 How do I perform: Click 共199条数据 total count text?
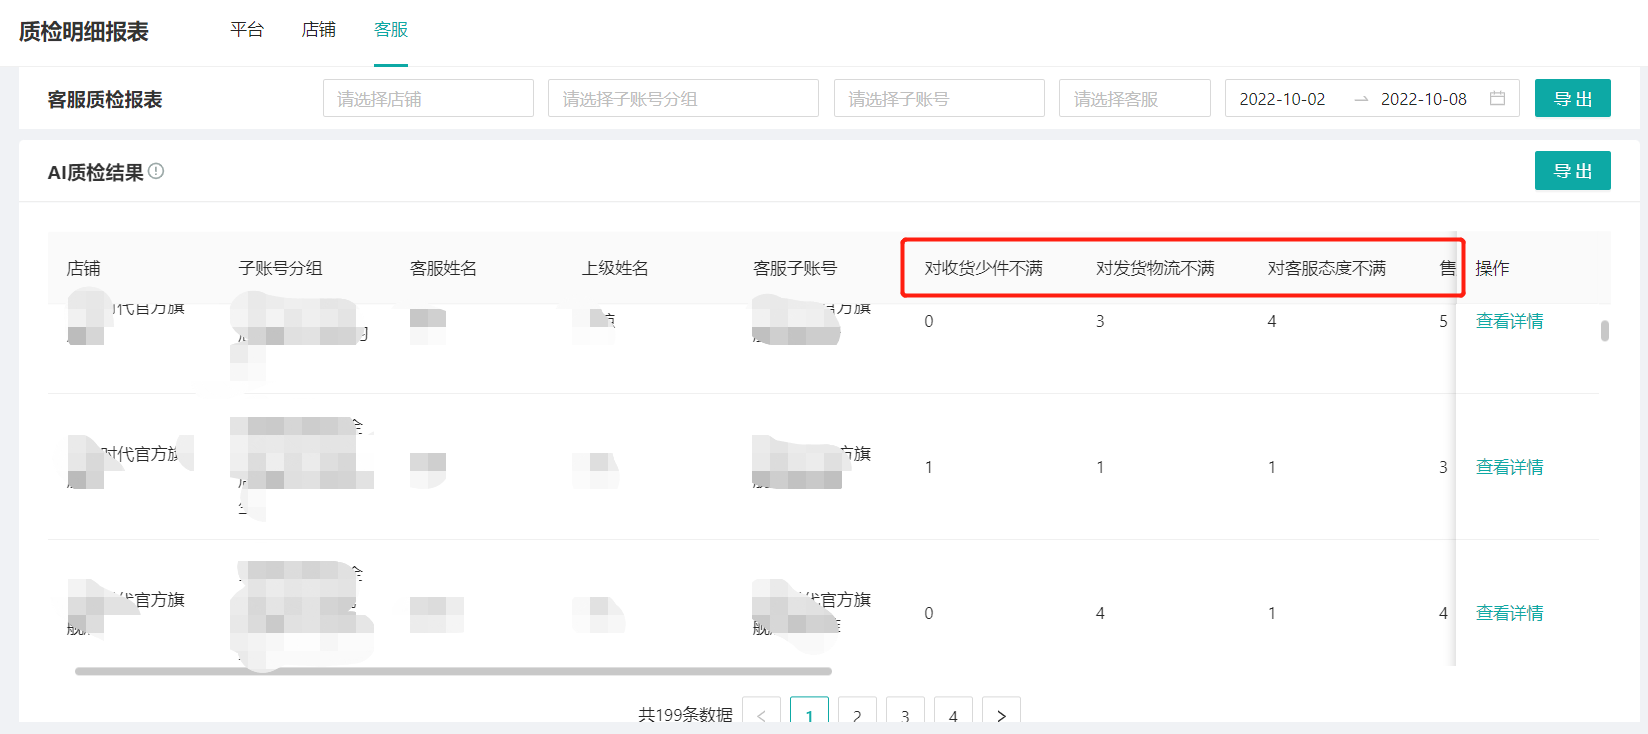tap(685, 715)
